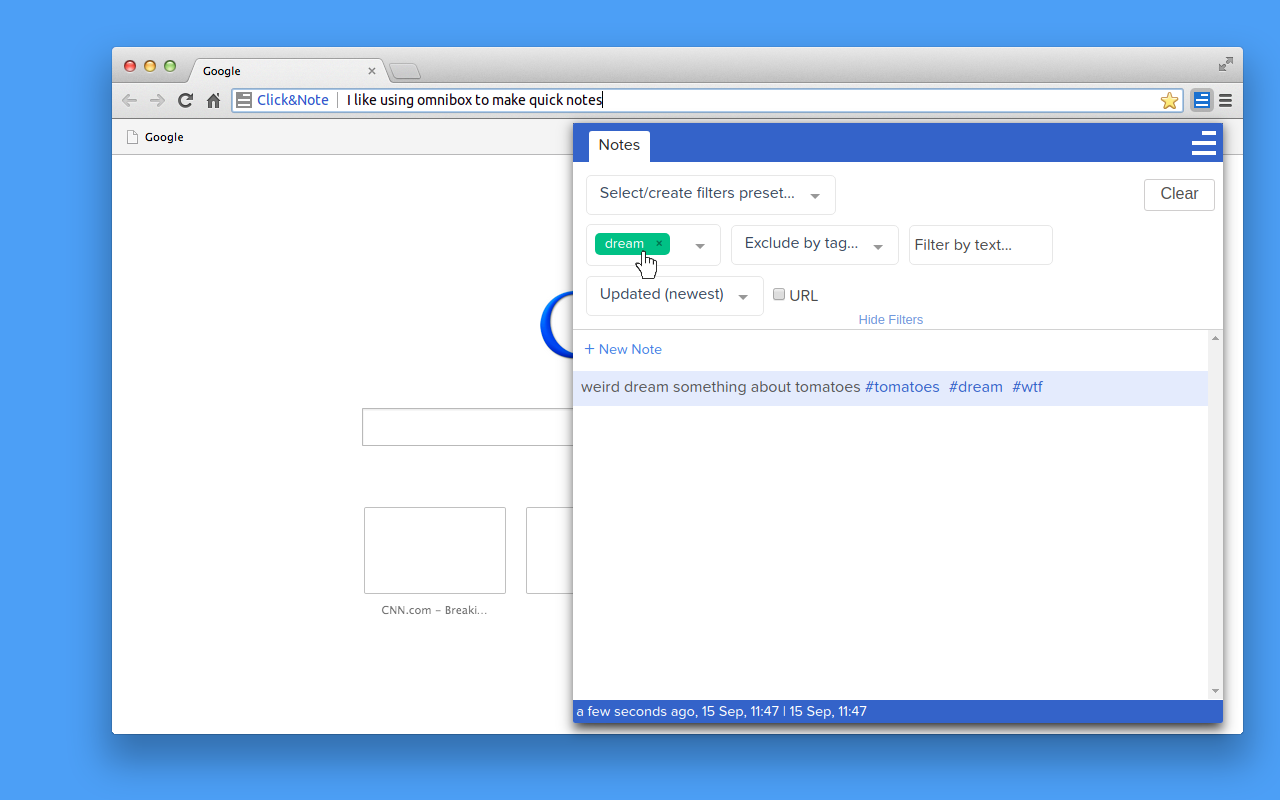Click the #tomatoes tag link
The image size is (1280, 800).
[902, 387]
